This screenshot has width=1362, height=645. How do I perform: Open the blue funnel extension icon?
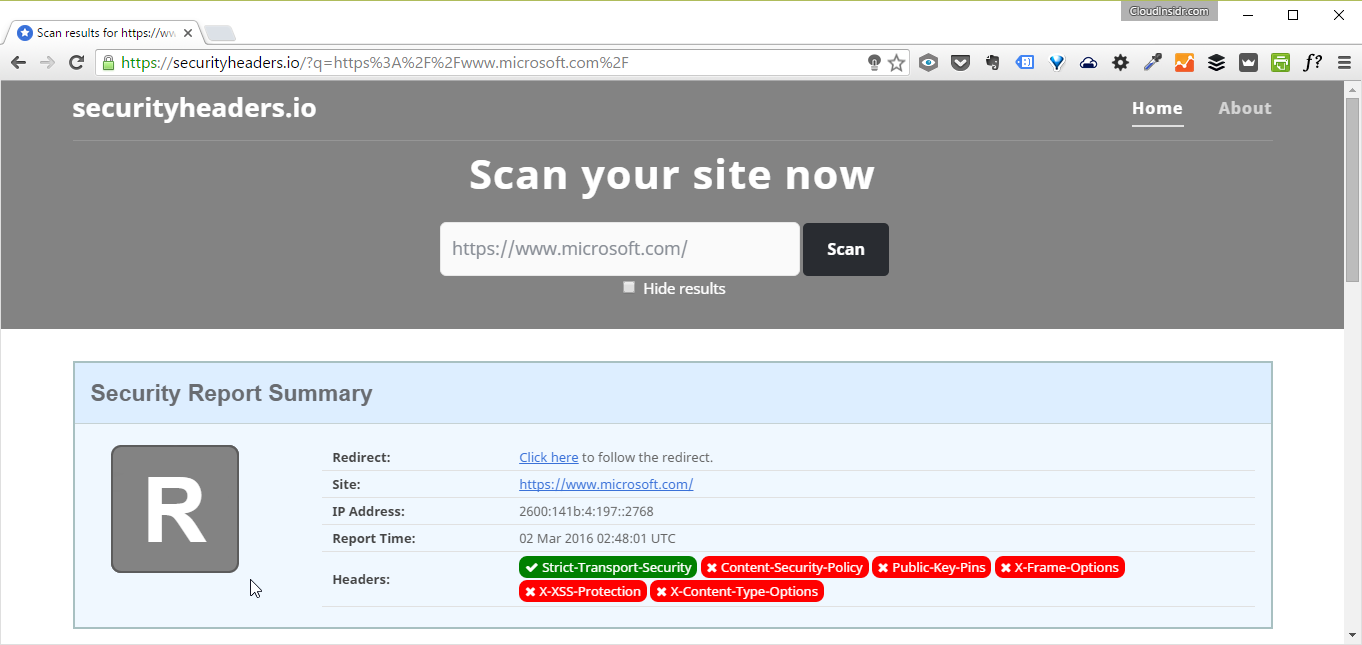pos(1057,63)
